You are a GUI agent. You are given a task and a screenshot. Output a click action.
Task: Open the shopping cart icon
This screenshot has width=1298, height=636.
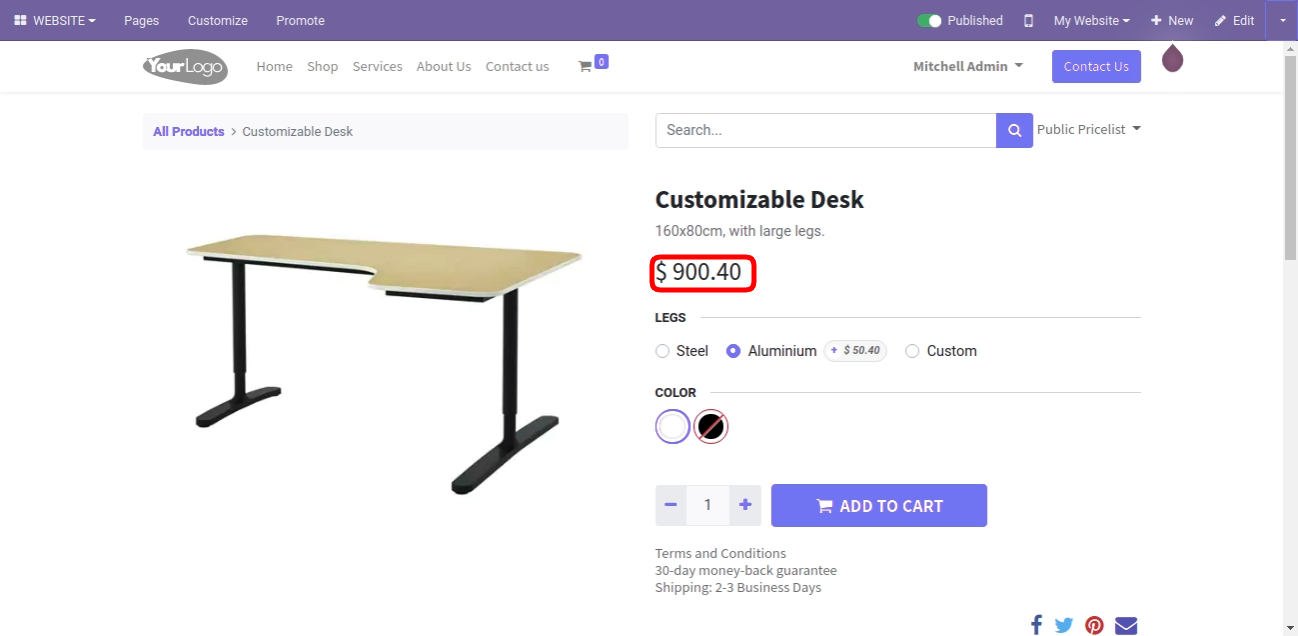pyautogui.click(x=586, y=66)
